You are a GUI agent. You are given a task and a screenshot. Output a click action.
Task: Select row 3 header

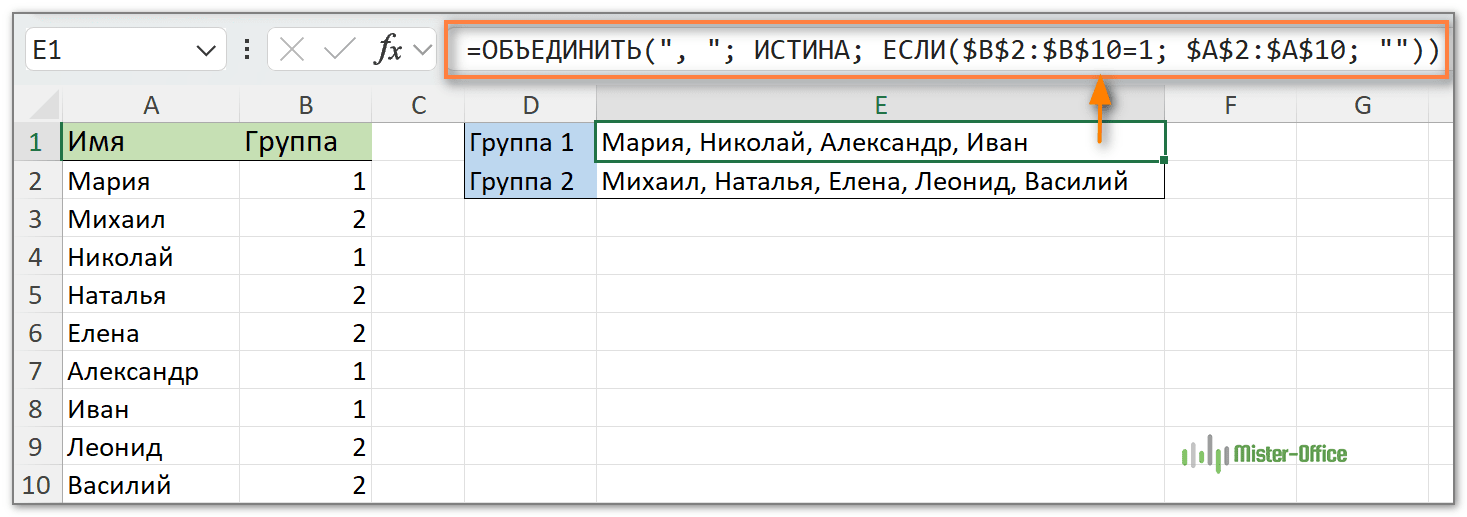(37, 219)
